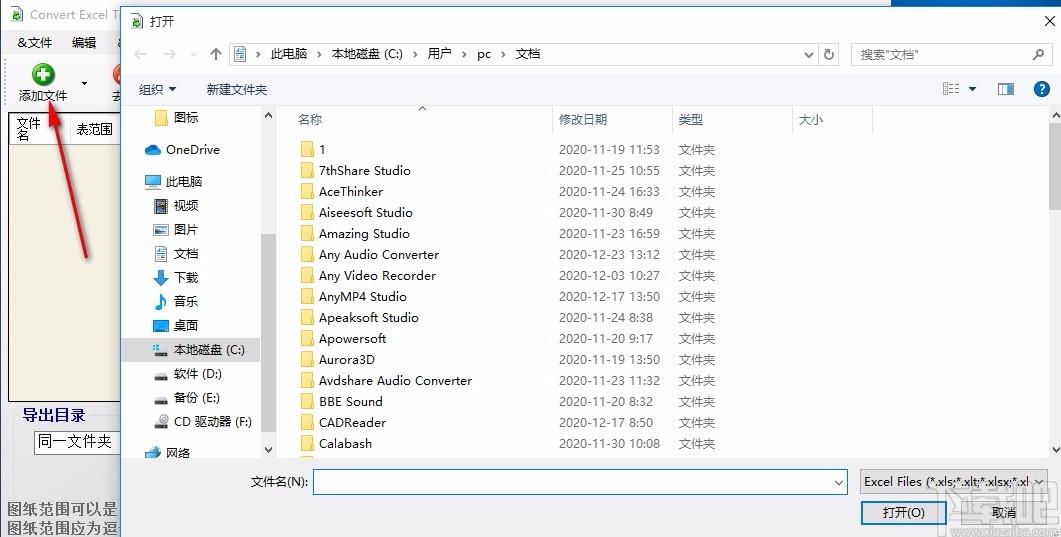Screen dimensions: 1061x537
Task: Sort by 修改日期 column header
Action: tap(583, 120)
